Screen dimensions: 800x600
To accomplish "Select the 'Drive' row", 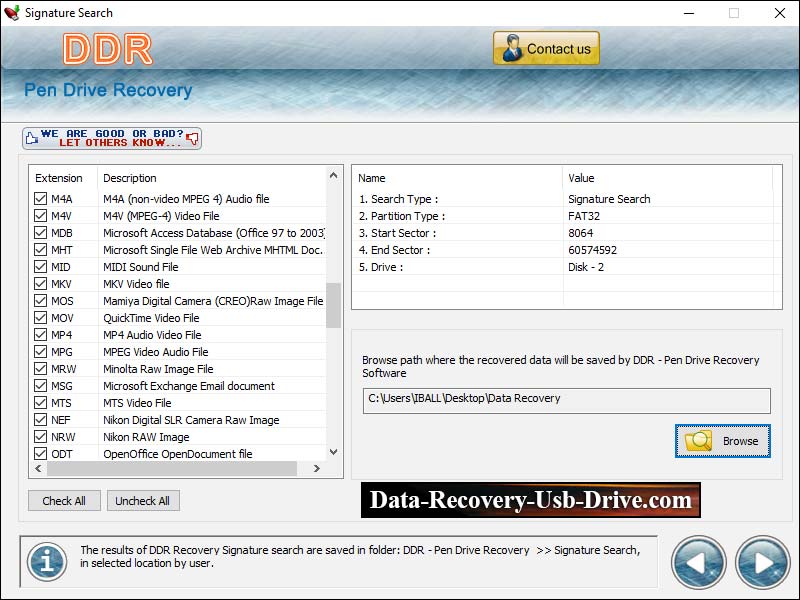I will tap(567, 267).
